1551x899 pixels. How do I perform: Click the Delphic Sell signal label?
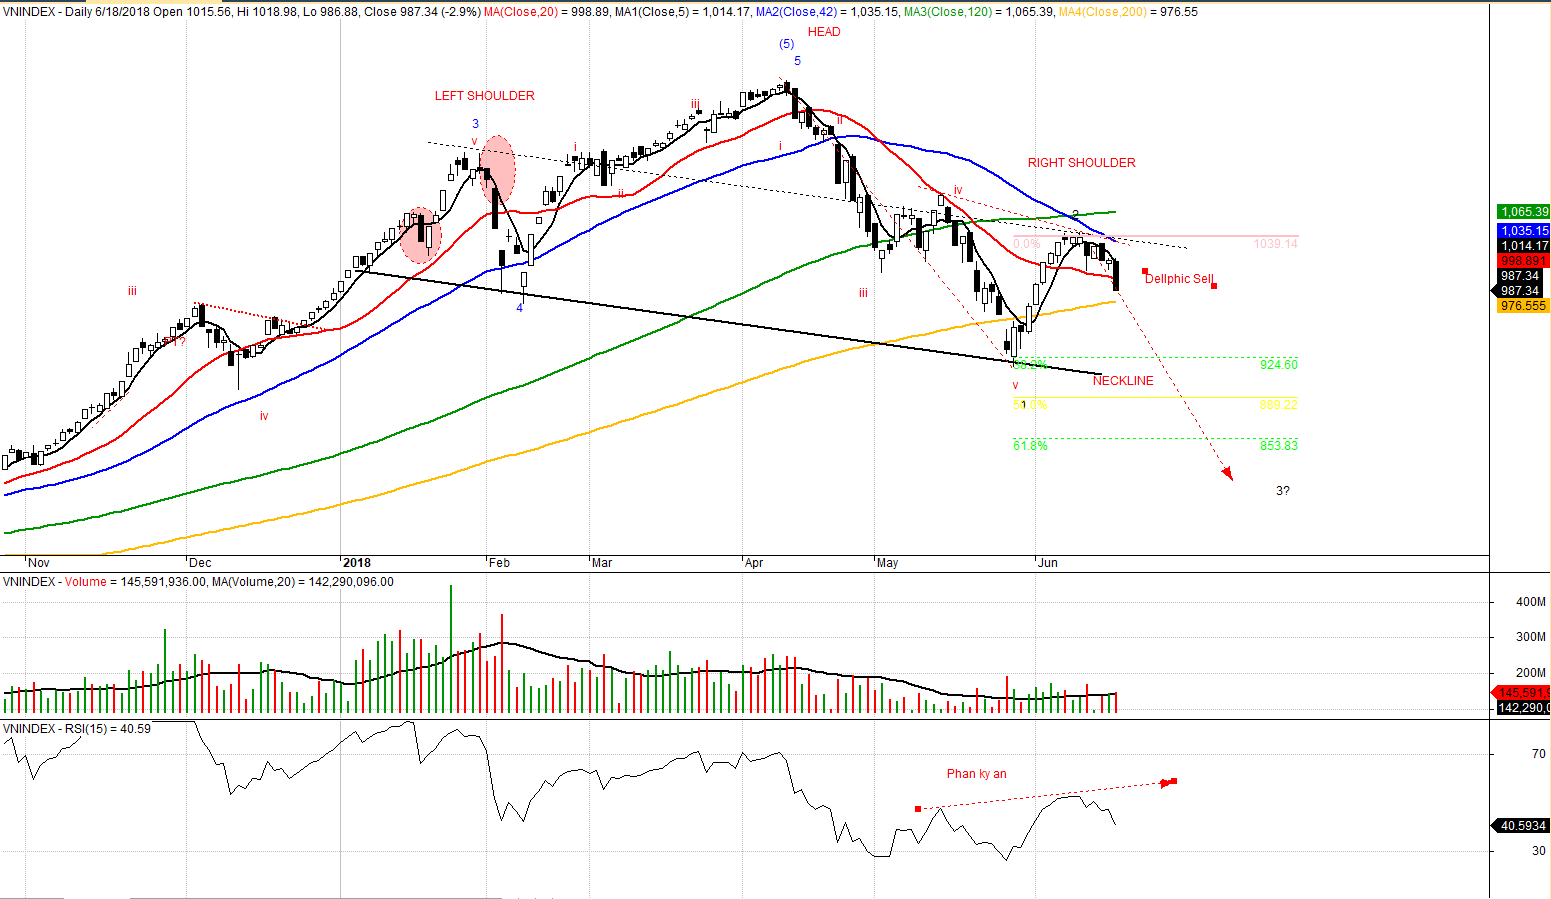click(1179, 279)
